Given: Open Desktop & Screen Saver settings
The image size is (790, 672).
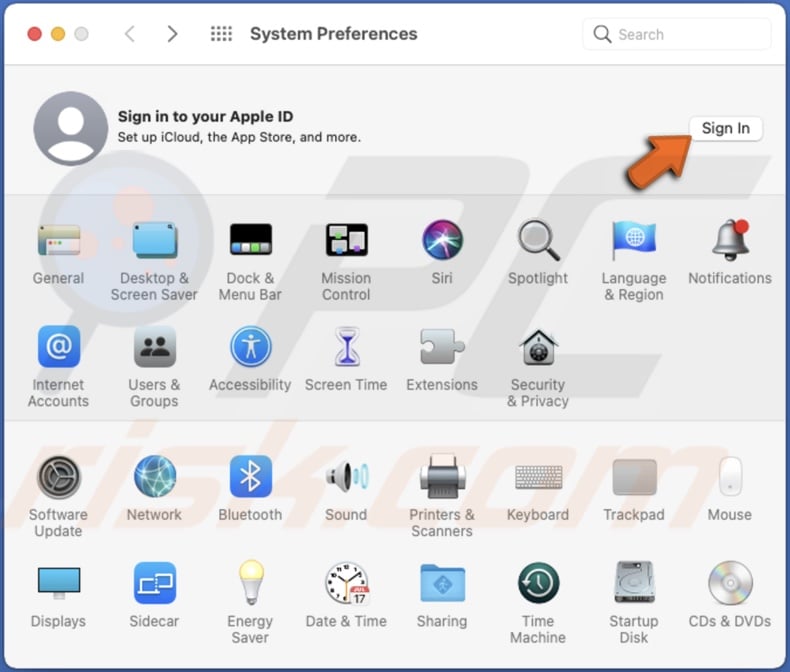Looking at the screenshot, I should pyautogui.click(x=154, y=240).
